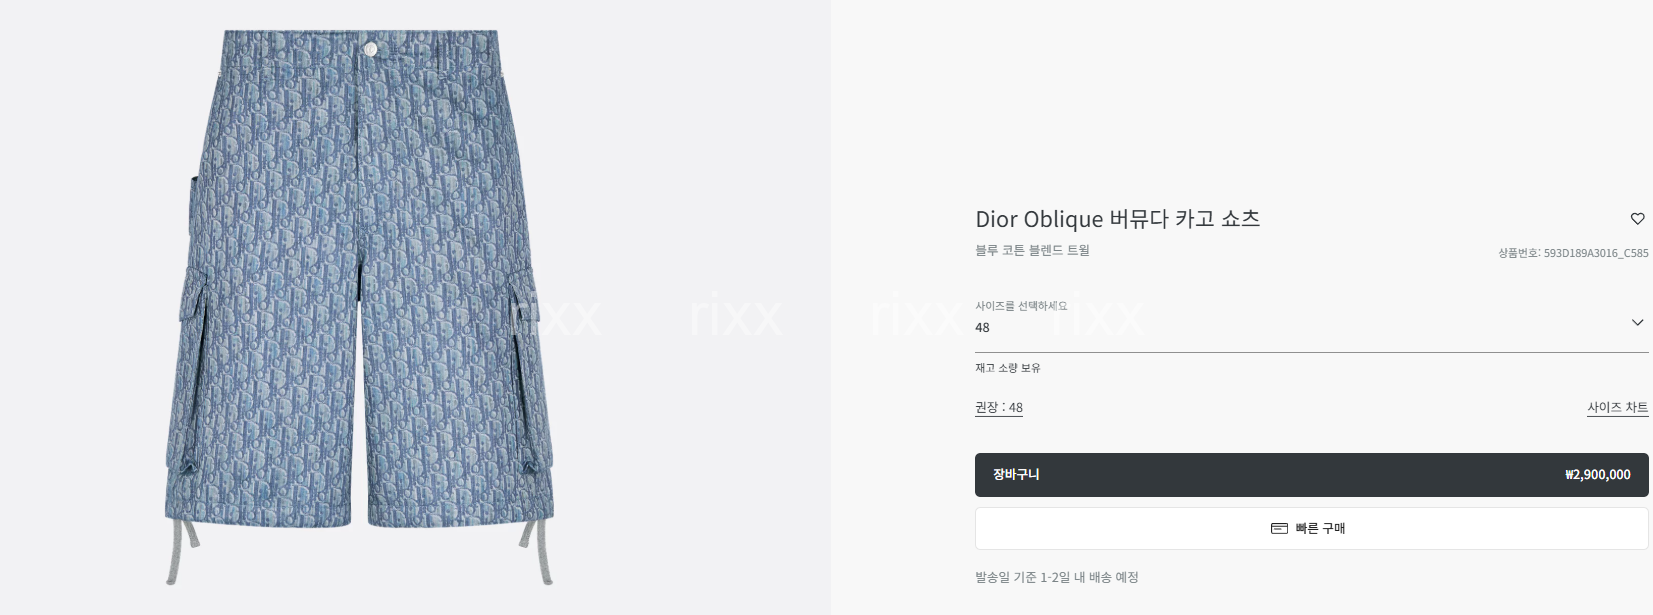
Task: Click the 권장 : 48 recommendation link
Action: click(999, 407)
